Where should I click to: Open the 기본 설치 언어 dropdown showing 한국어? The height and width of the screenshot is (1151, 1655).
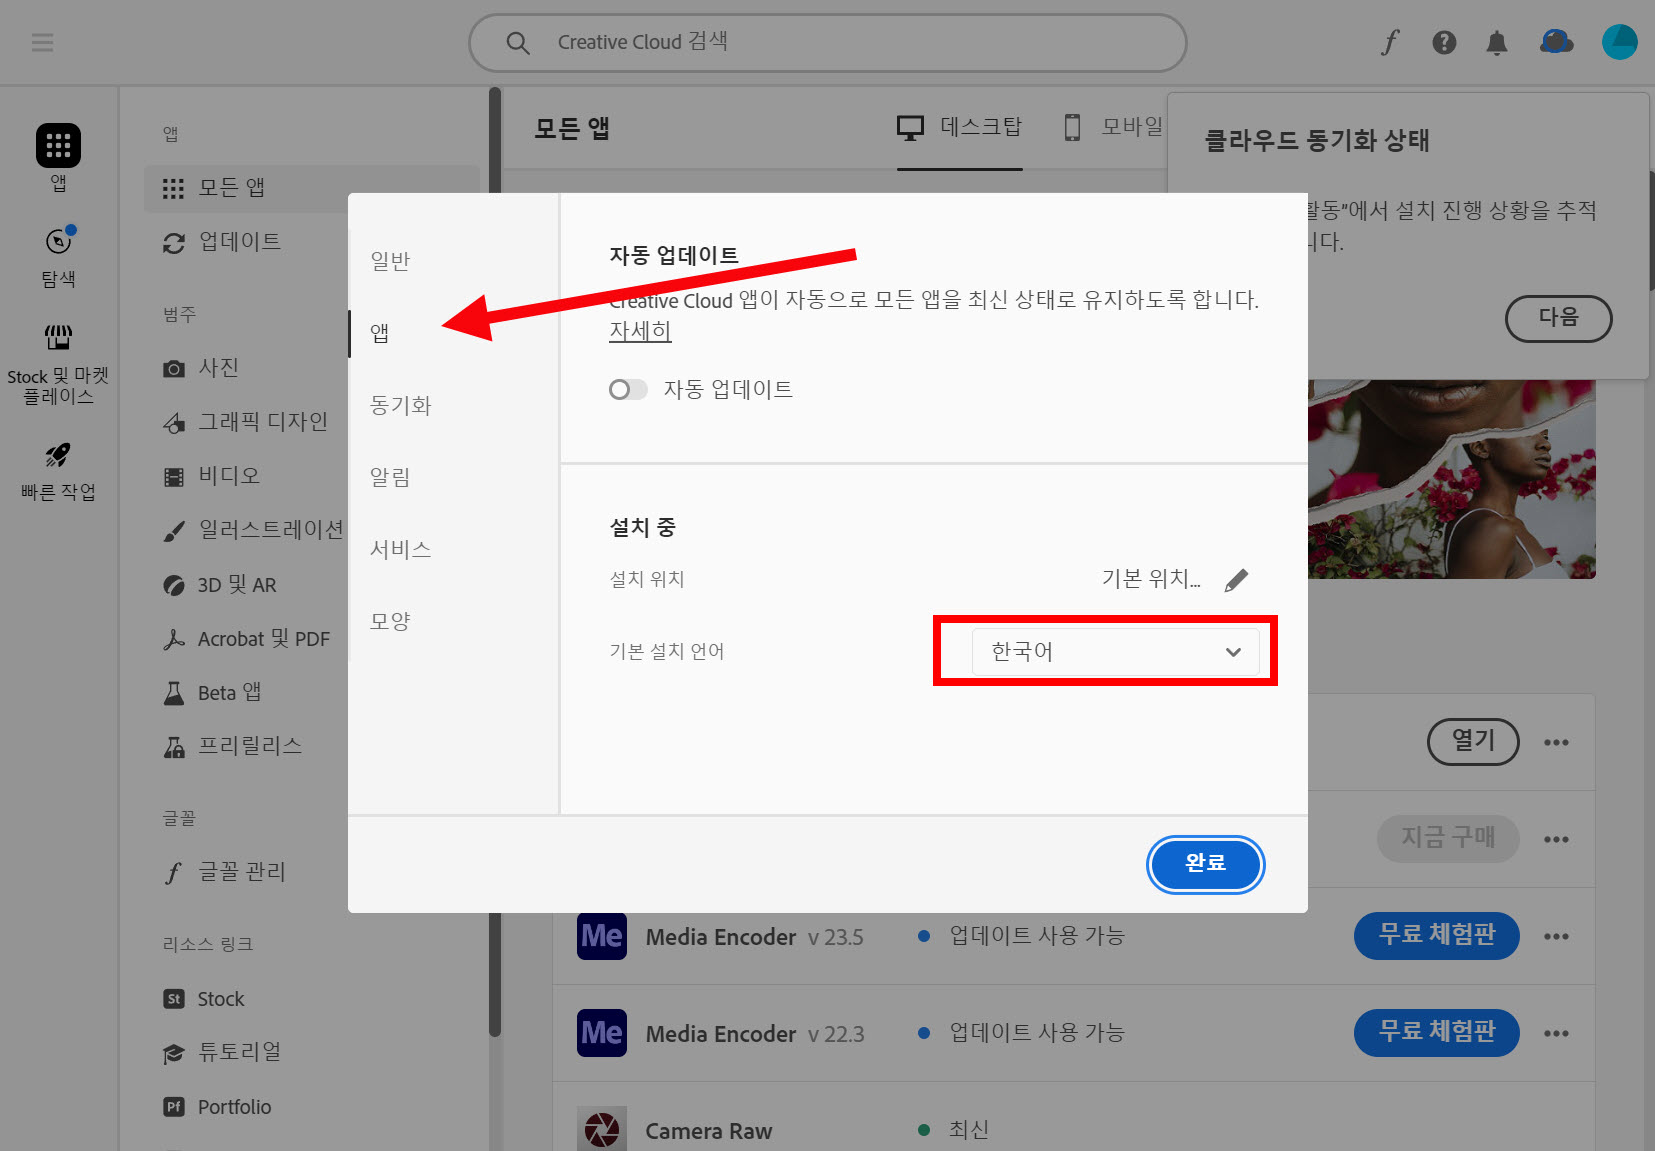click(x=1115, y=652)
